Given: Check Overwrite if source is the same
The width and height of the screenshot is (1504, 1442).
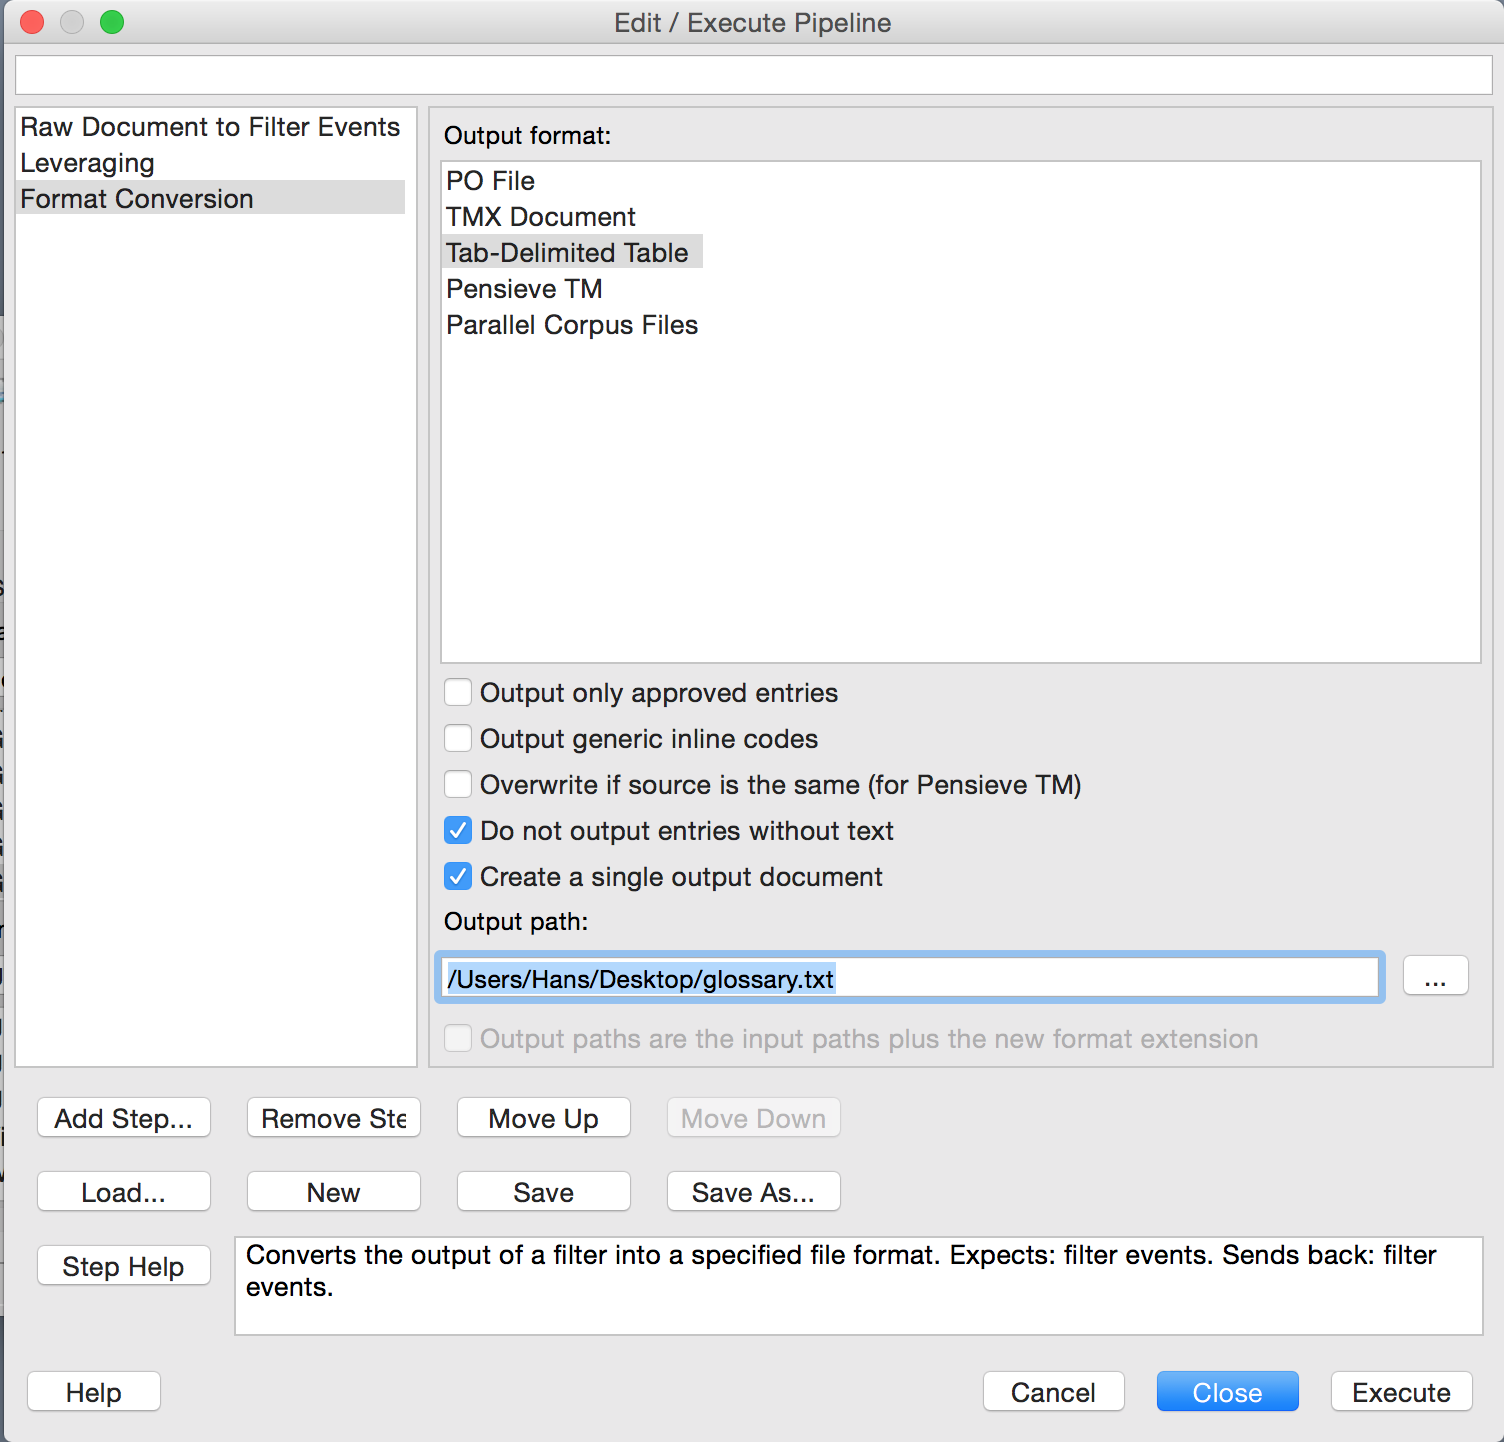Looking at the screenshot, I should click(x=458, y=785).
